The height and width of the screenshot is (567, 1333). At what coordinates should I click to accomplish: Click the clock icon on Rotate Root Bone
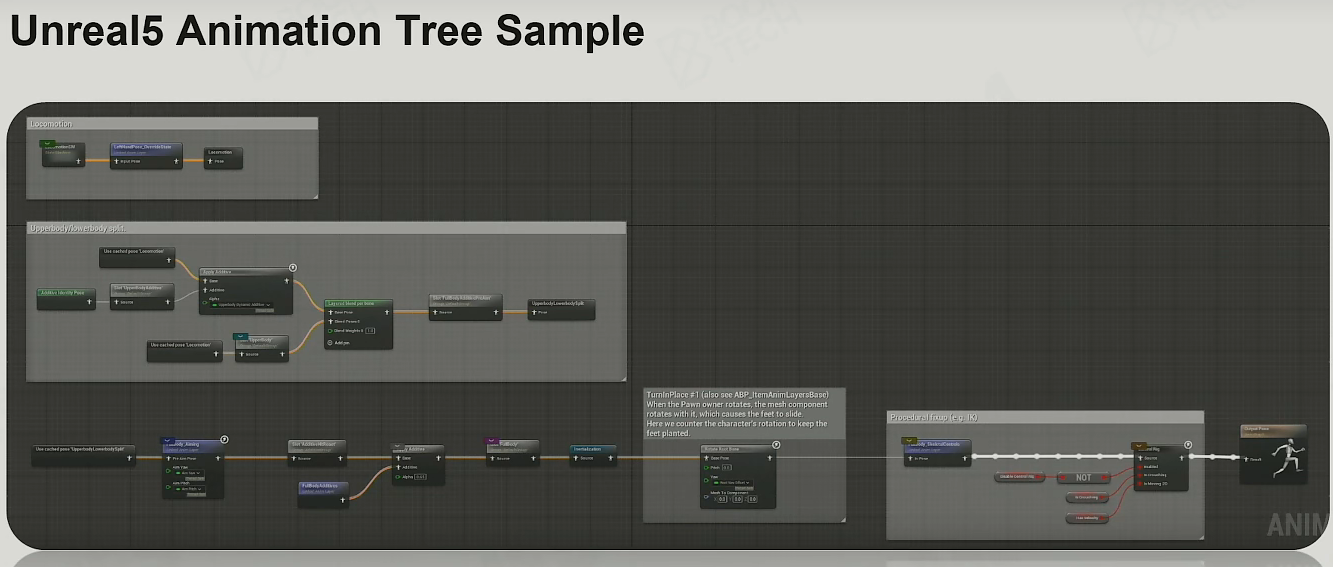point(776,444)
